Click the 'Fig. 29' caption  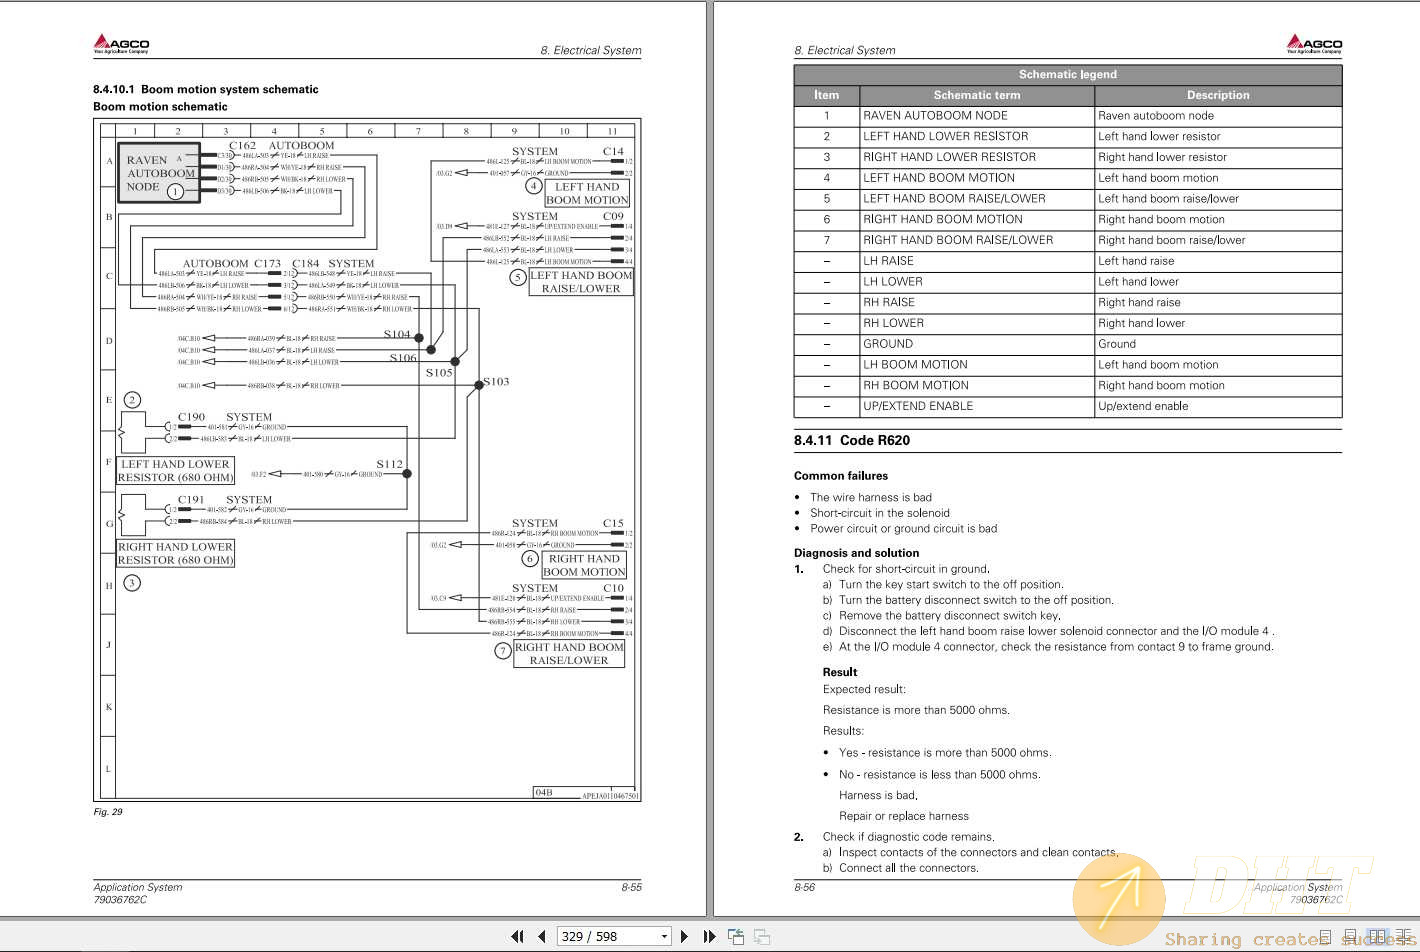(108, 812)
